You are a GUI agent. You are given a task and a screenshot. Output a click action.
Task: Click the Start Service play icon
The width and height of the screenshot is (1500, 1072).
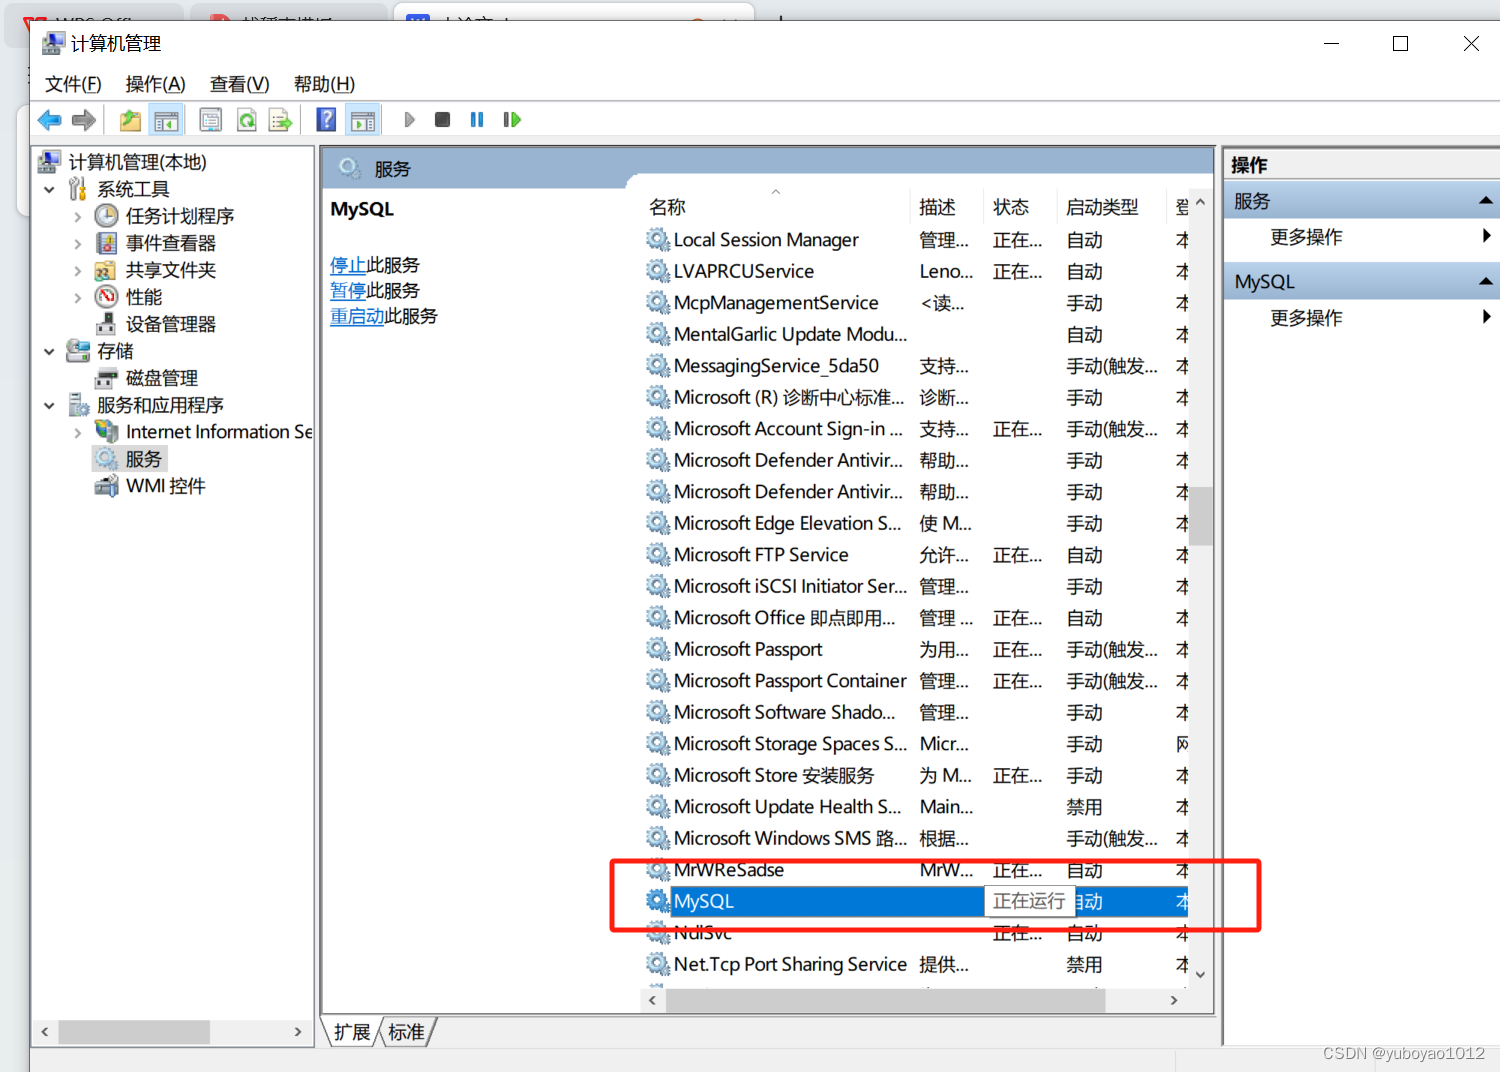coord(409,120)
